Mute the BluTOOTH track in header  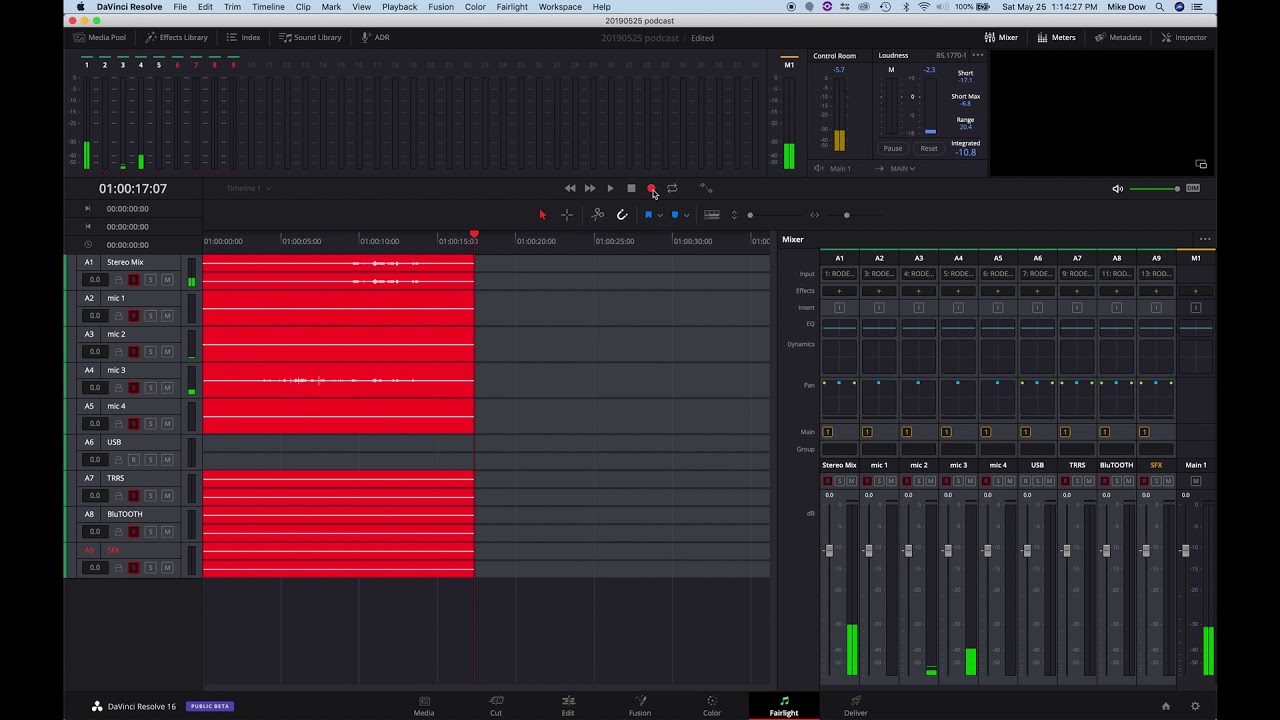coord(167,532)
